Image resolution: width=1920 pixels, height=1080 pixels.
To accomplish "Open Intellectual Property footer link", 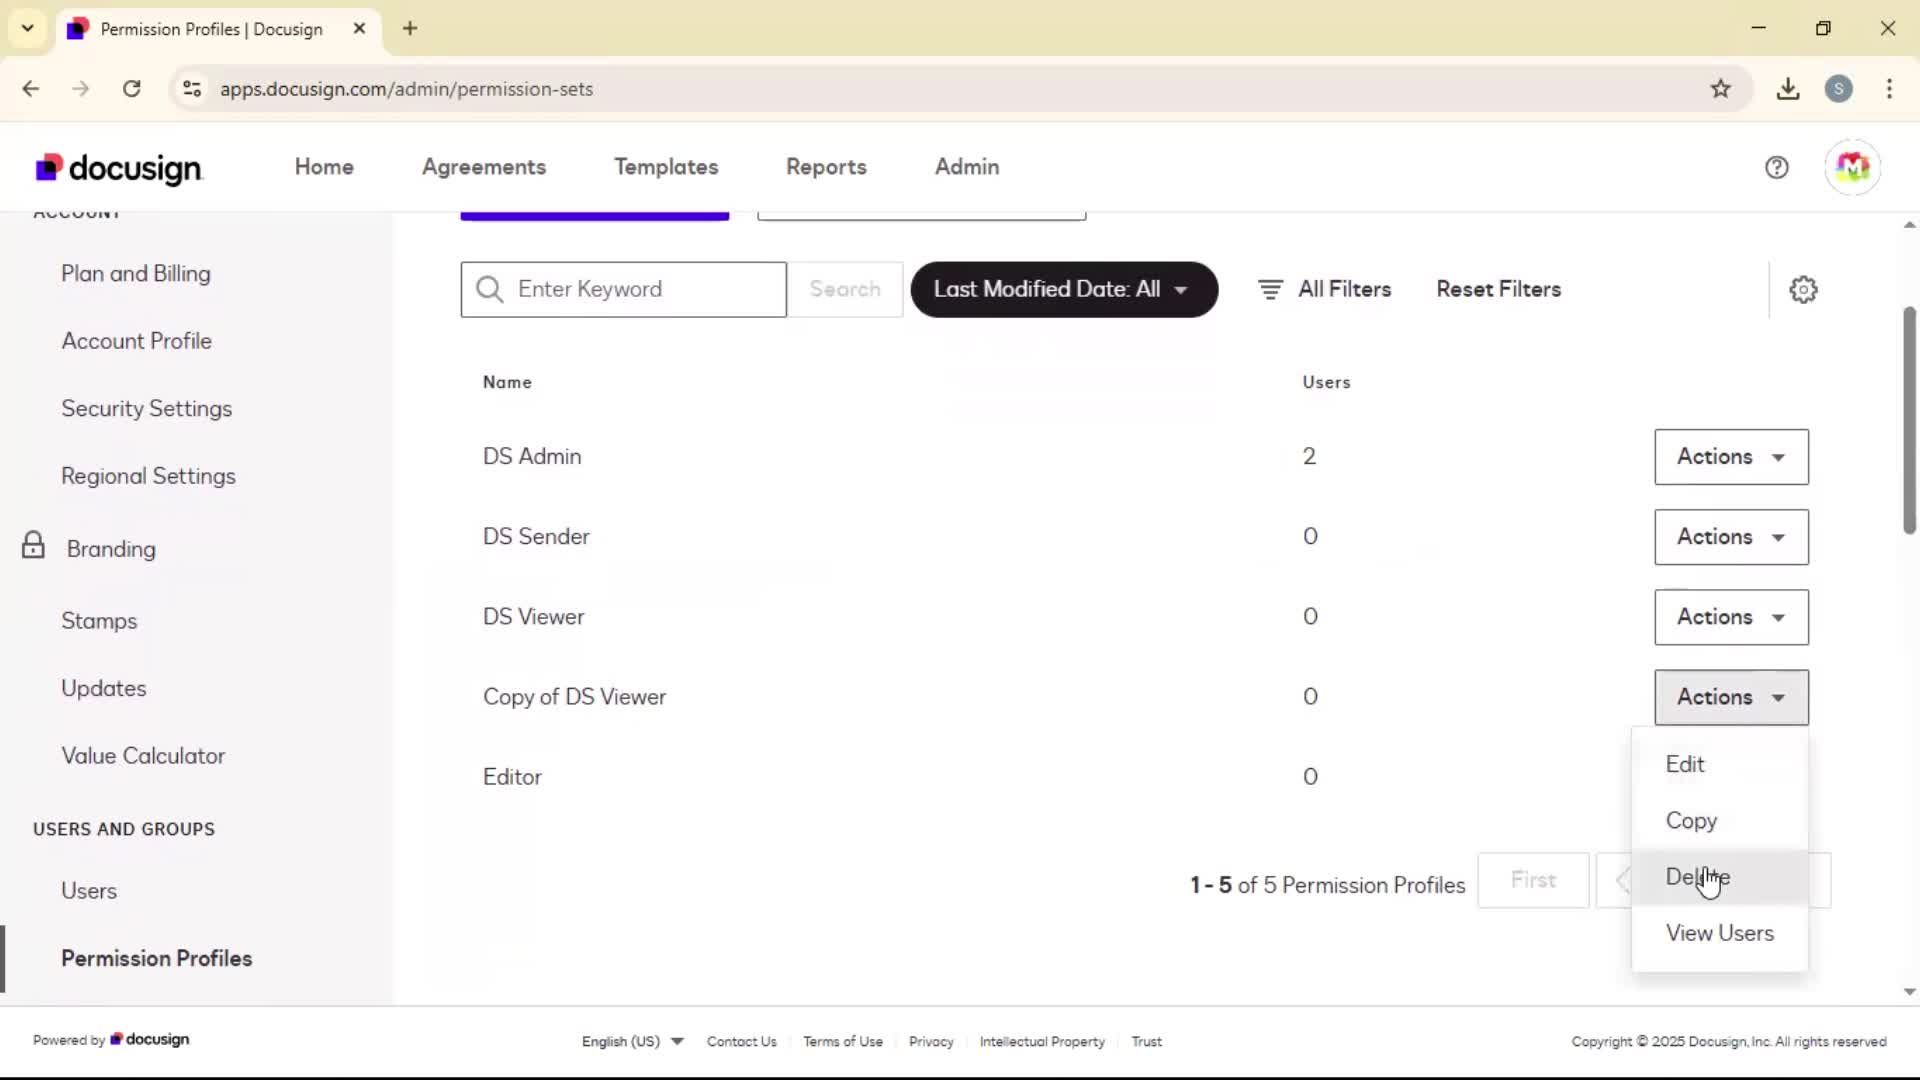I will (x=1042, y=1041).
